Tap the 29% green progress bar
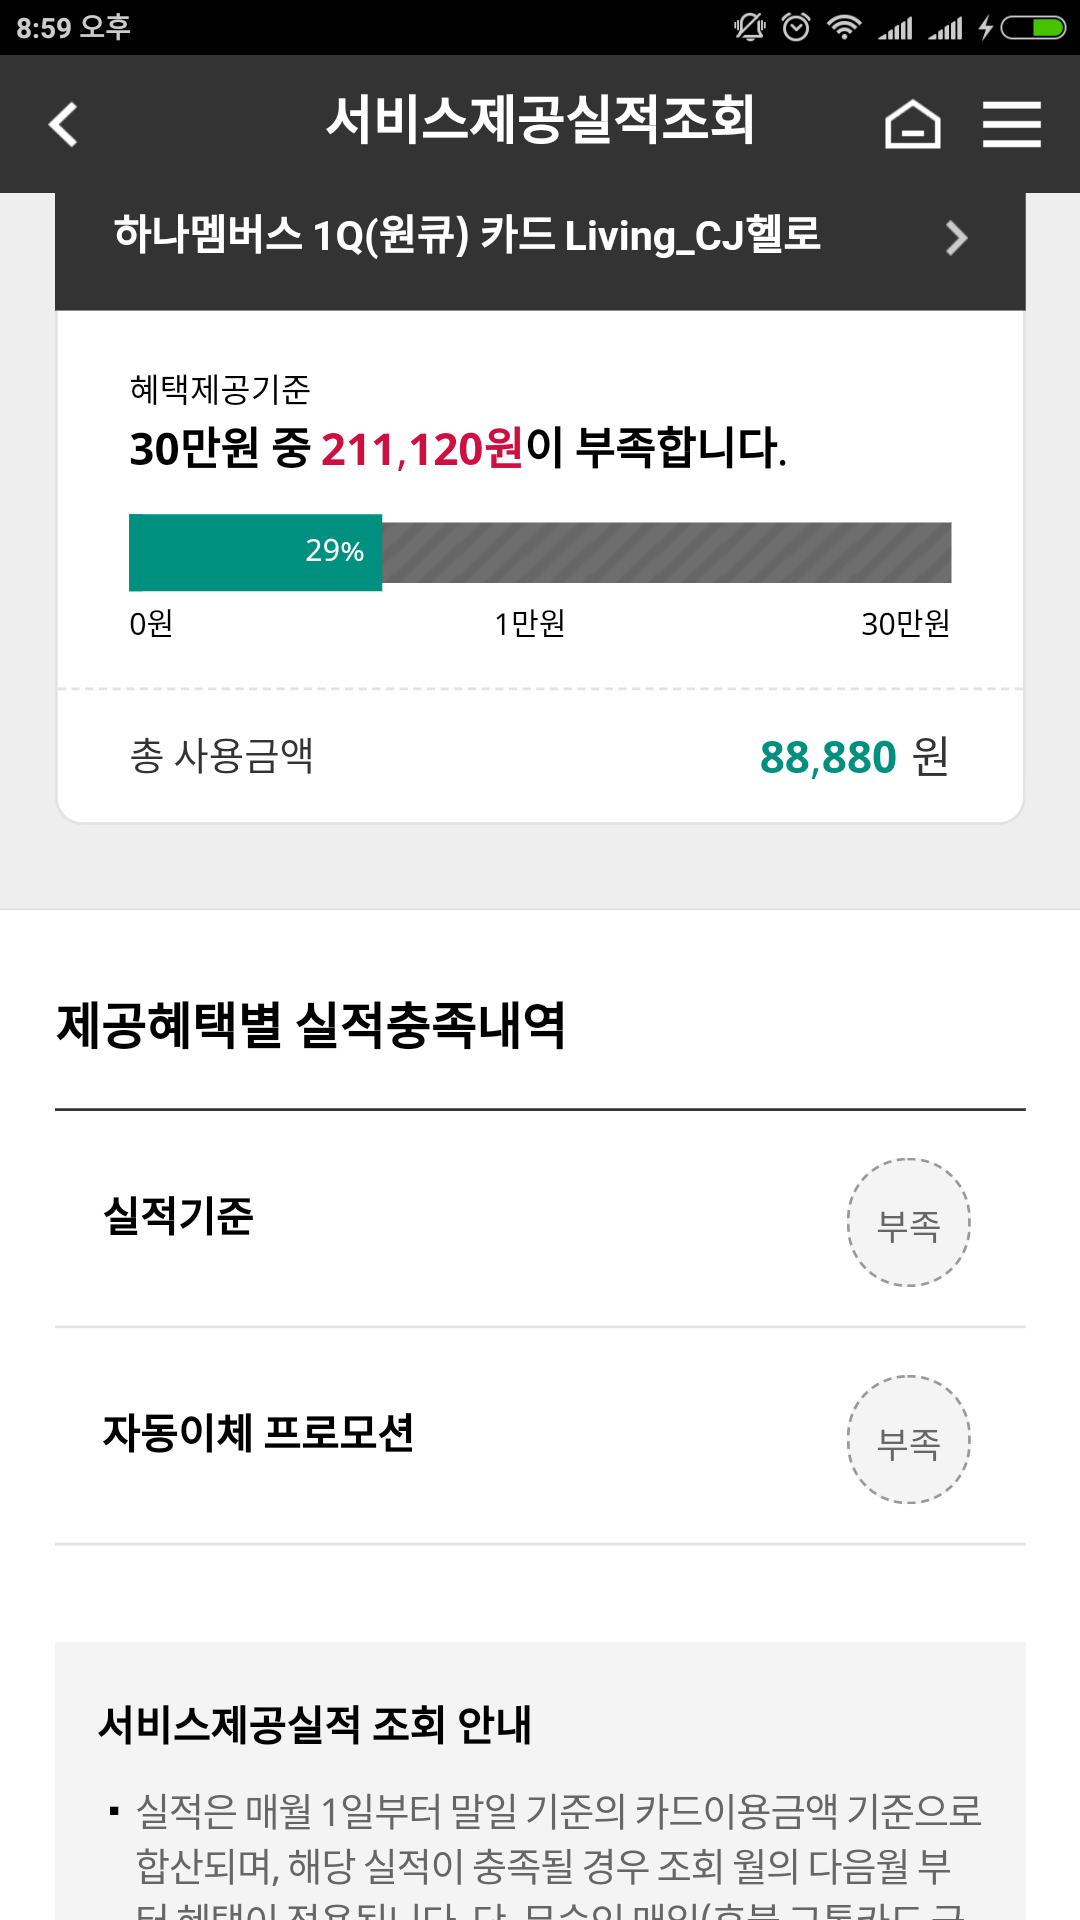Image resolution: width=1080 pixels, height=1920 pixels. [x=255, y=552]
